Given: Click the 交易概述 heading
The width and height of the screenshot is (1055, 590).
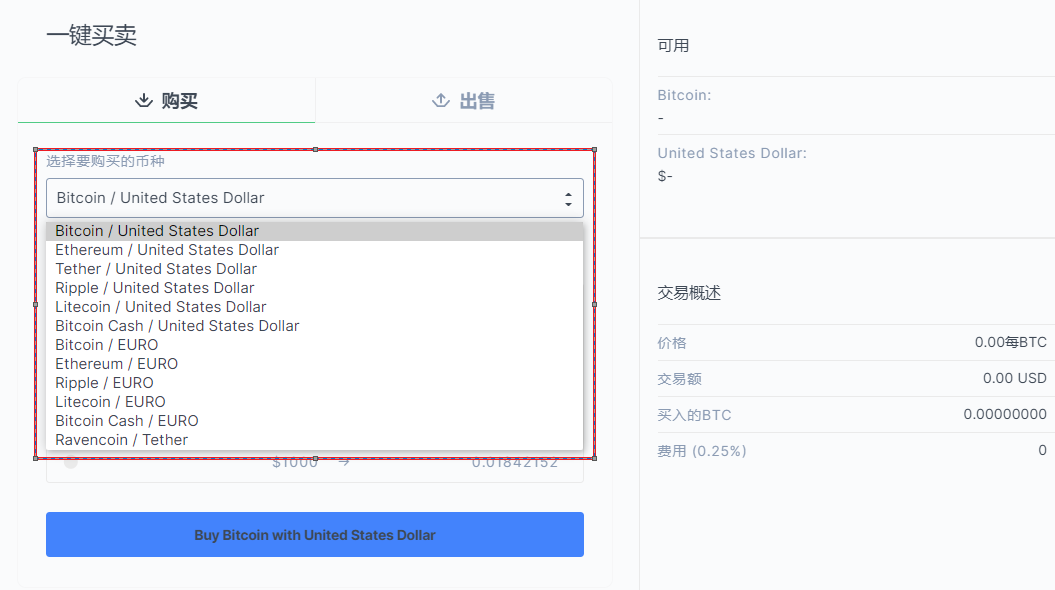Looking at the screenshot, I should tap(689, 293).
